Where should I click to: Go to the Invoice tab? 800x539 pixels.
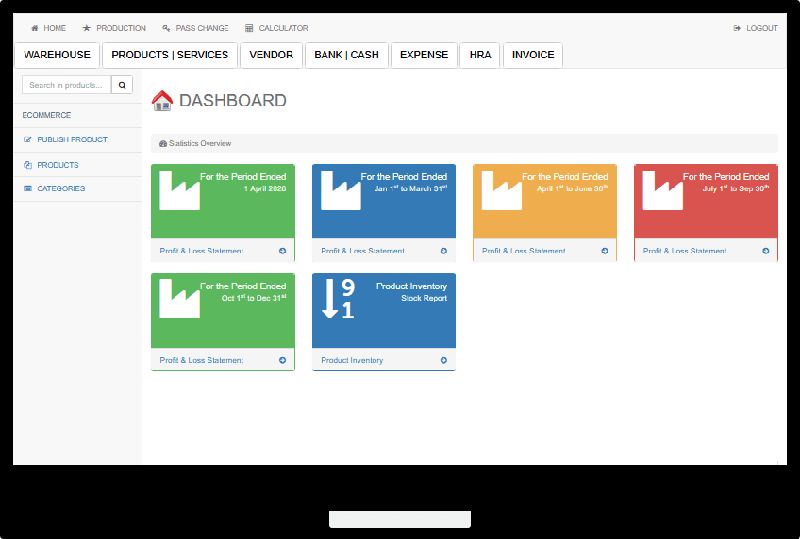pyautogui.click(x=533, y=55)
